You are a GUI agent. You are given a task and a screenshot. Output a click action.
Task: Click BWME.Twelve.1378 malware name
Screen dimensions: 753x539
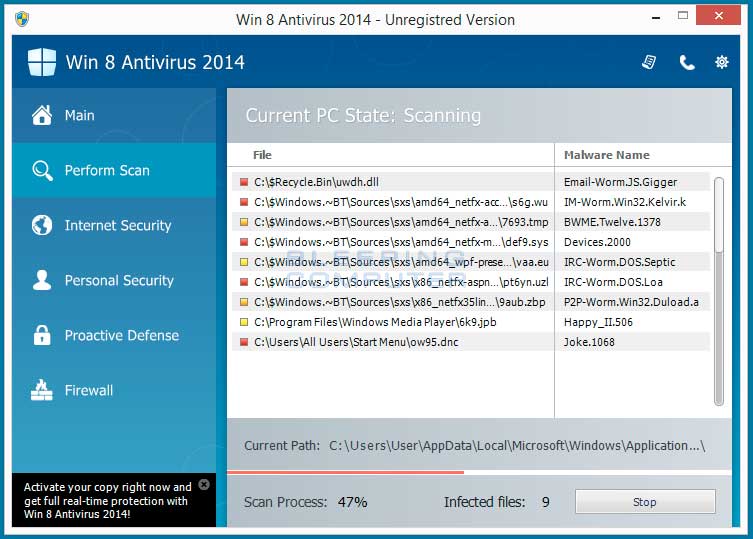pos(612,222)
